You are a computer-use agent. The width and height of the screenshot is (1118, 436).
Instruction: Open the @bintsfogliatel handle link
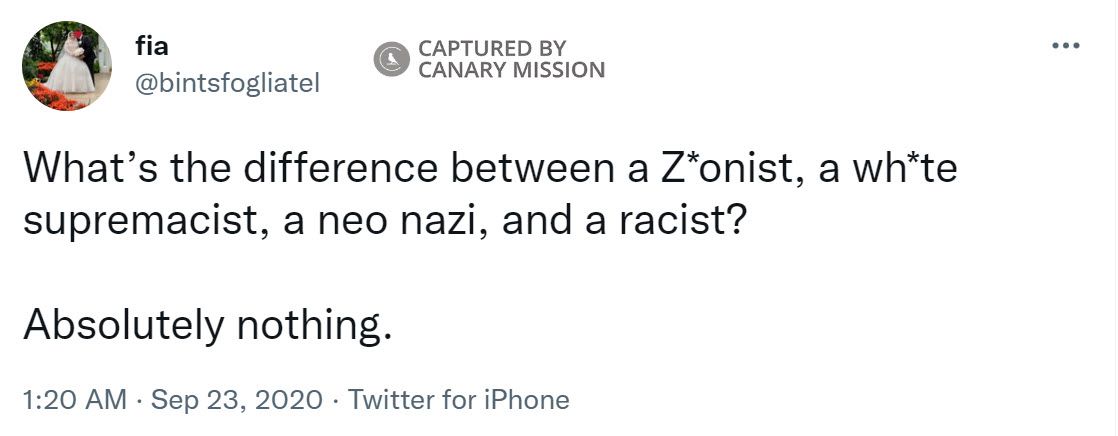(226, 84)
